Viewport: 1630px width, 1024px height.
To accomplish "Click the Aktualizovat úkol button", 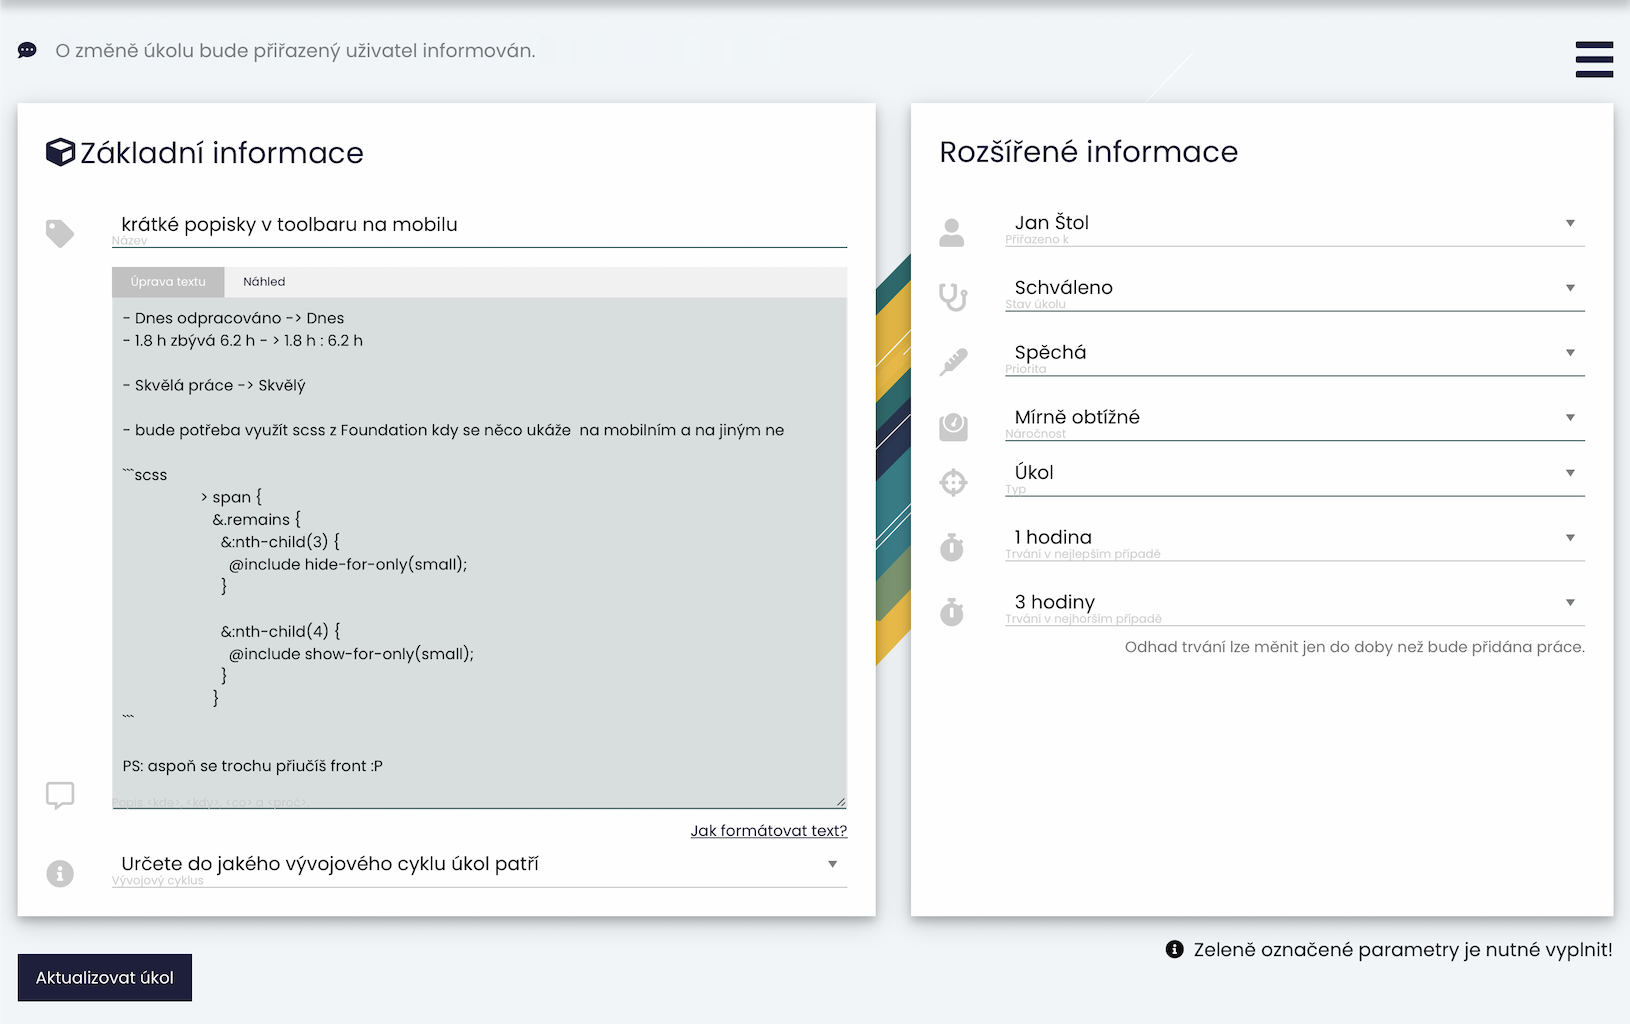I will (x=105, y=978).
